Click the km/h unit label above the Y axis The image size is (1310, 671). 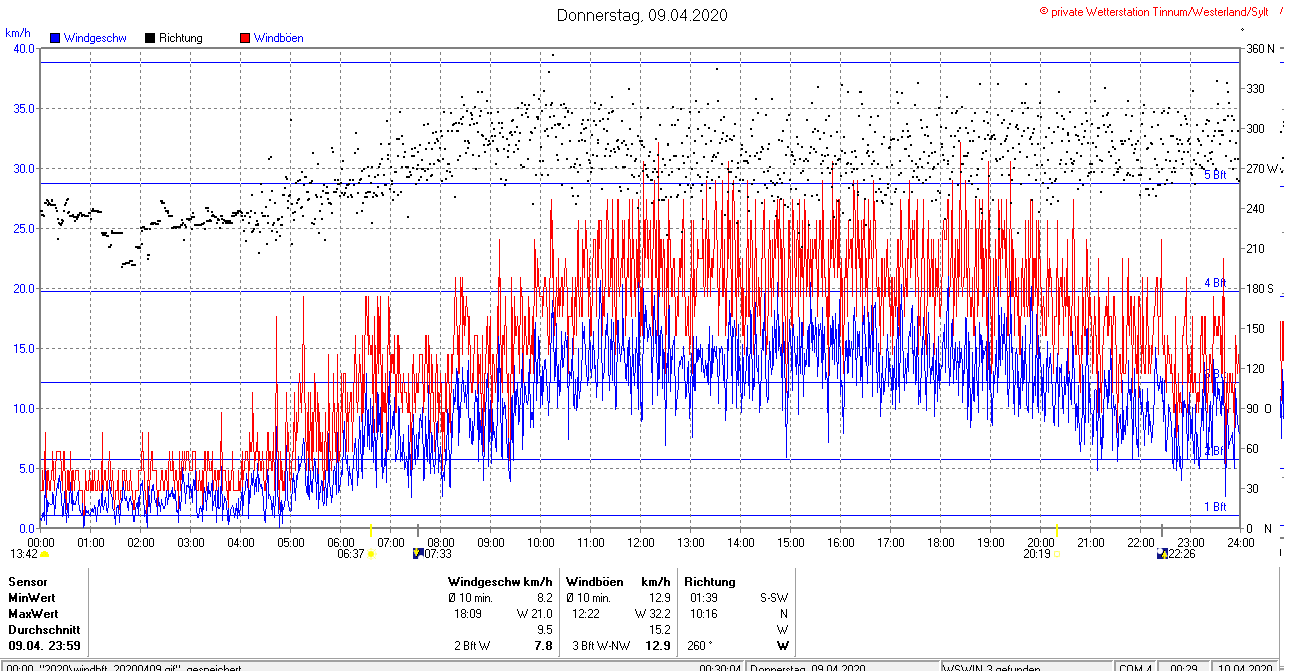[x=17, y=33]
